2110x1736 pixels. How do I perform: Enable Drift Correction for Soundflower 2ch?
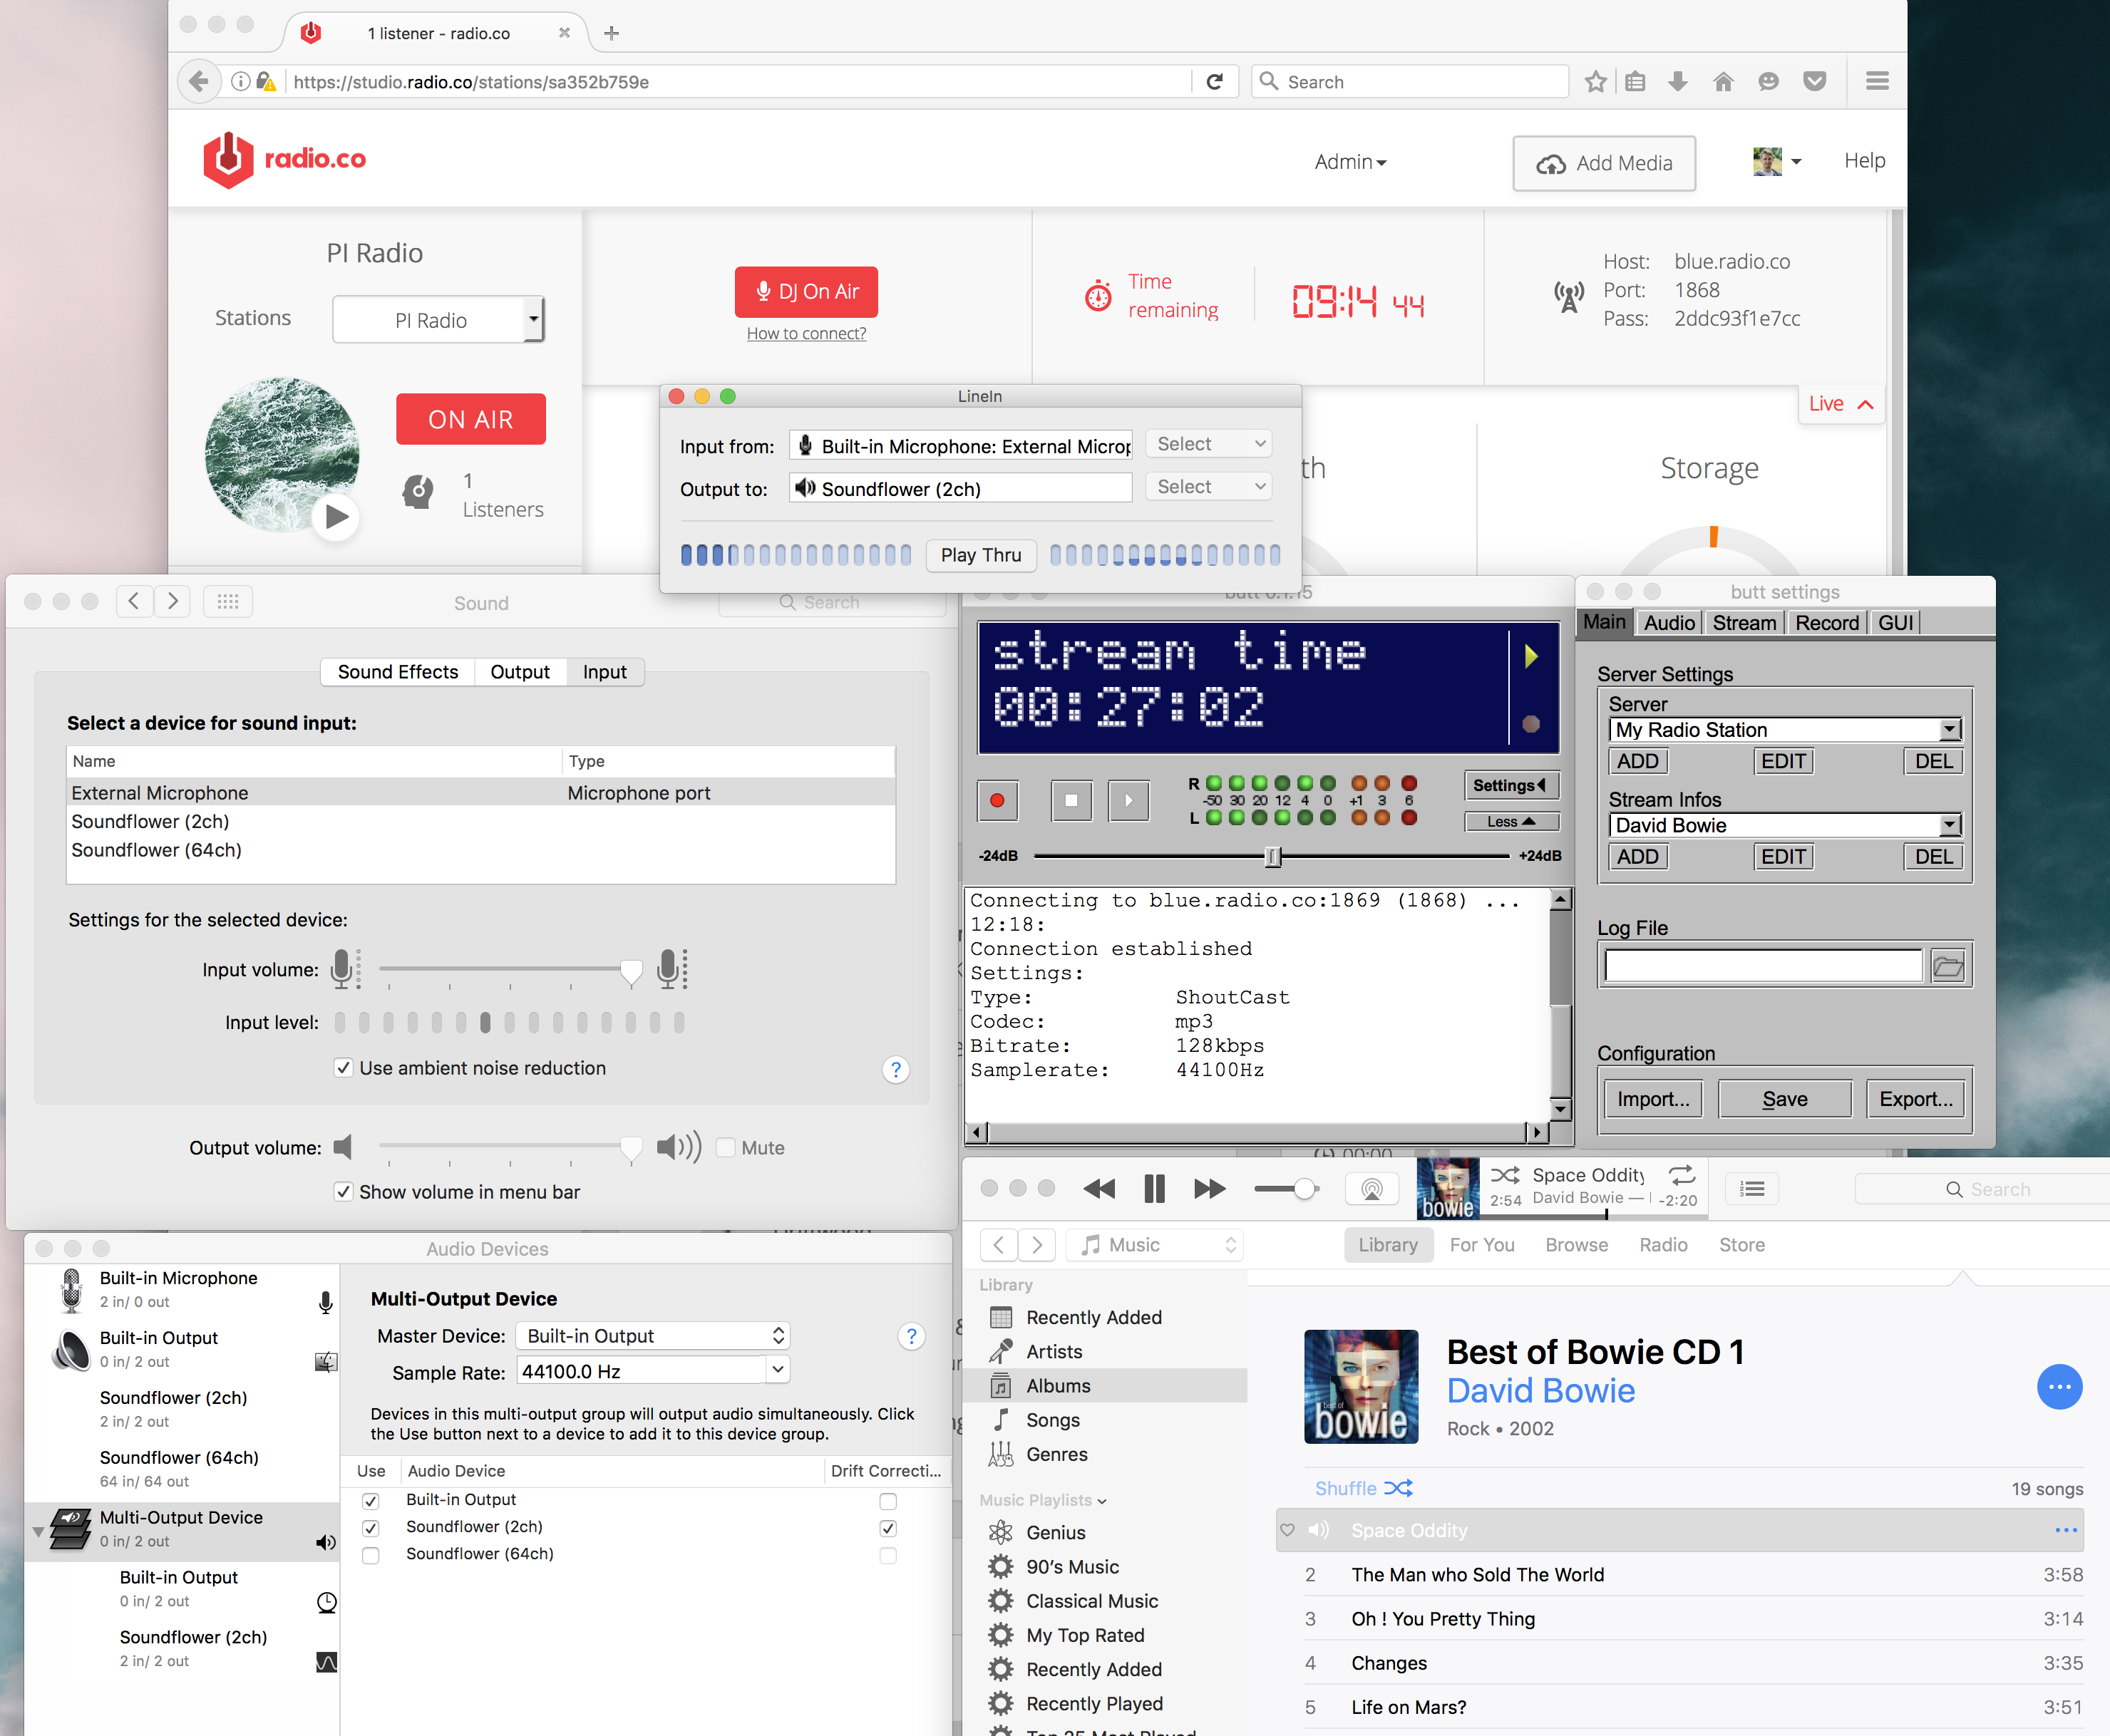pyautogui.click(x=885, y=1527)
